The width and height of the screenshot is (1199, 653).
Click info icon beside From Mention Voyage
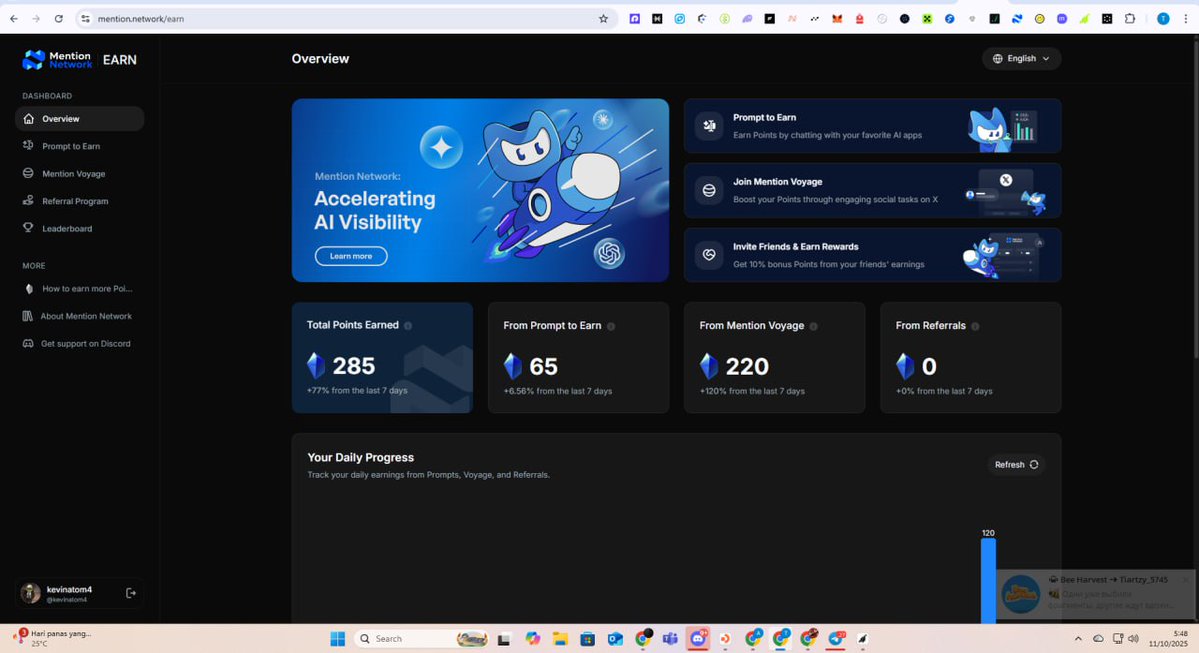814,326
